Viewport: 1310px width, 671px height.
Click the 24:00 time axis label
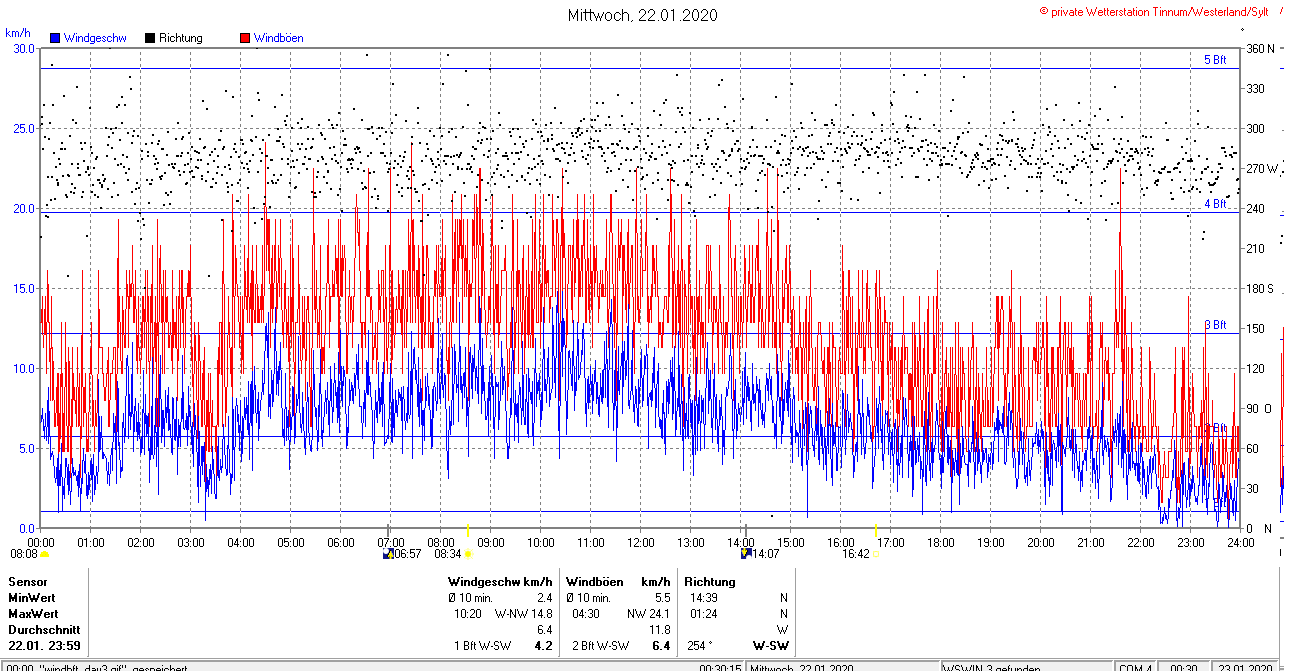pos(1240,542)
